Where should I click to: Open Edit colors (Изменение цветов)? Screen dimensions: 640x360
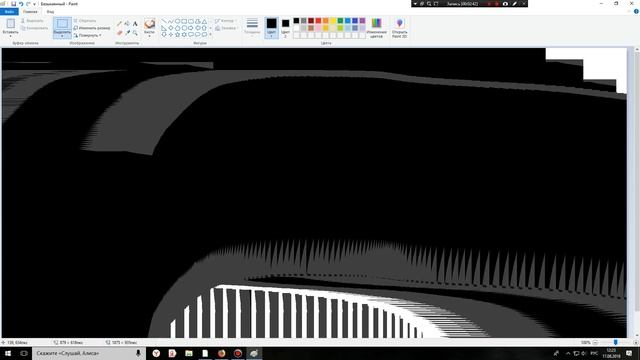376,28
